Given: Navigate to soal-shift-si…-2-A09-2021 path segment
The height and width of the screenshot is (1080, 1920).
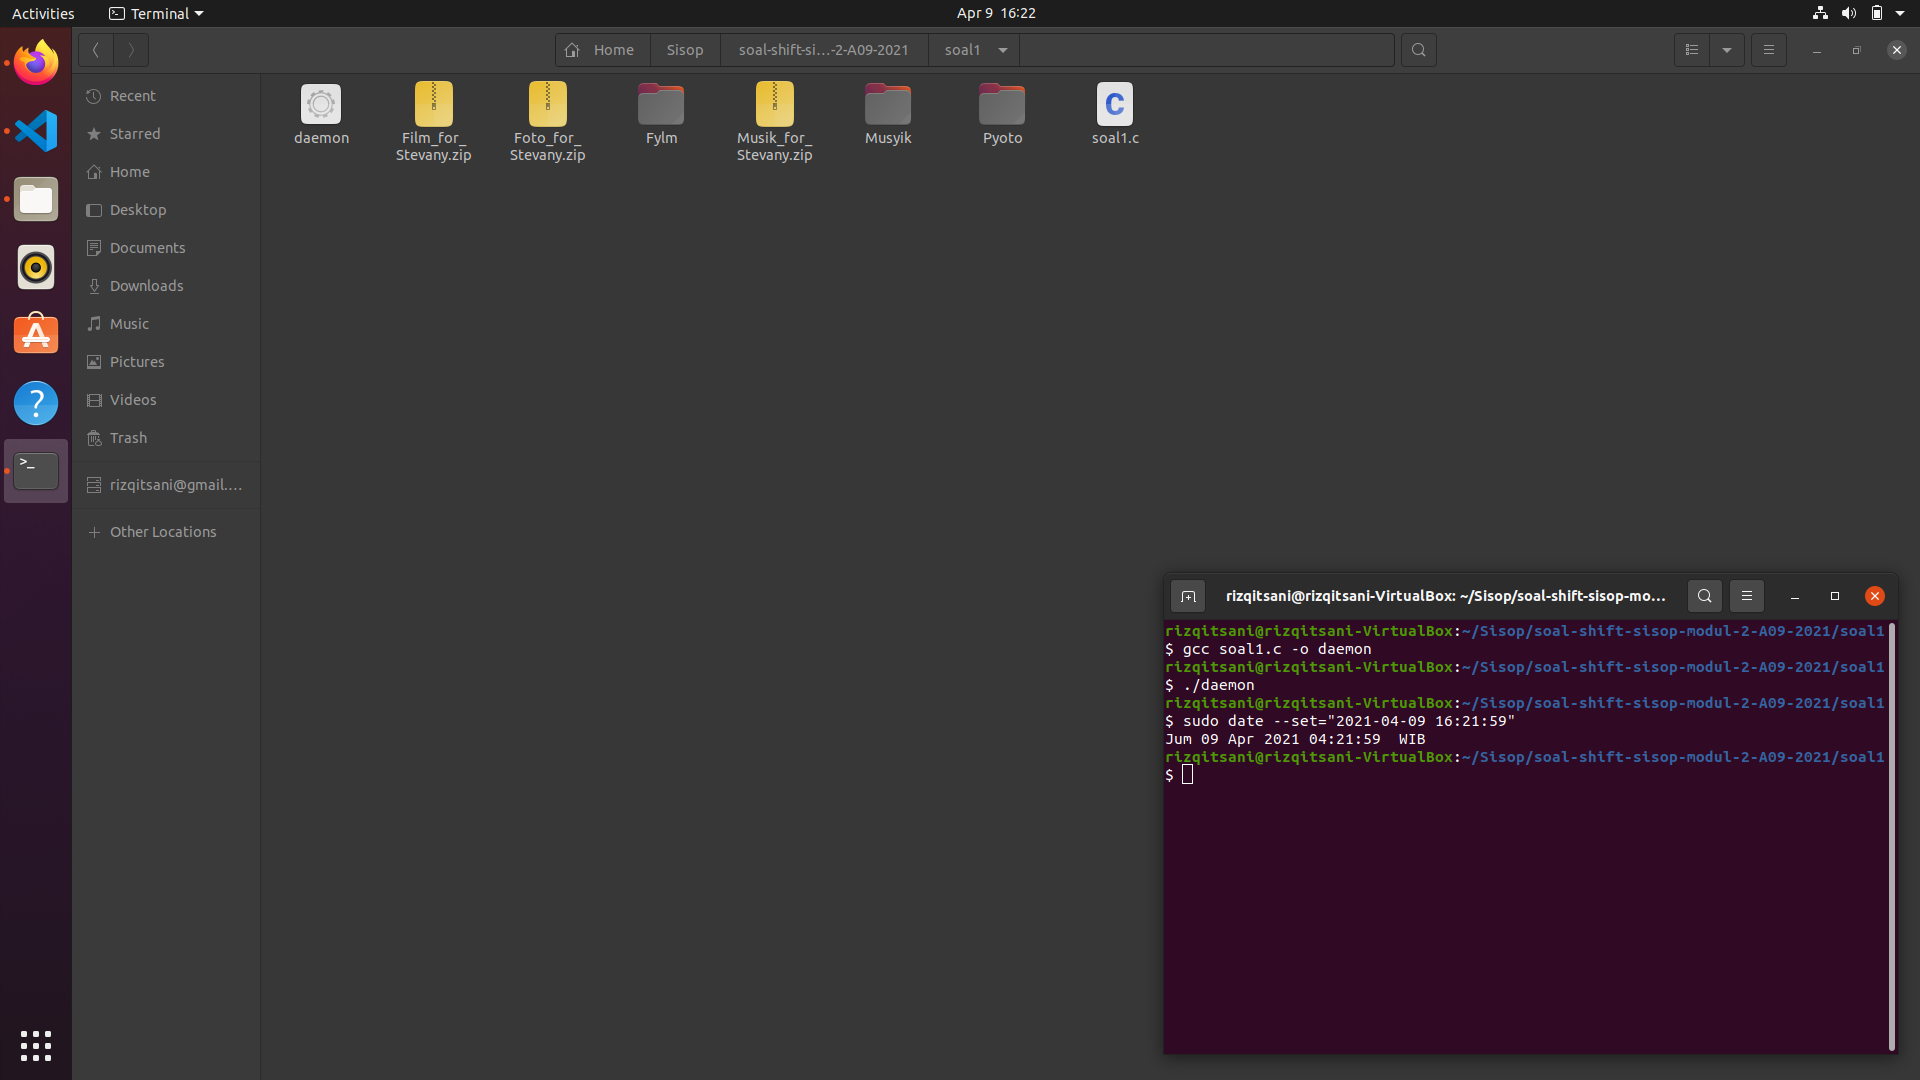Looking at the screenshot, I should coord(824,50).
